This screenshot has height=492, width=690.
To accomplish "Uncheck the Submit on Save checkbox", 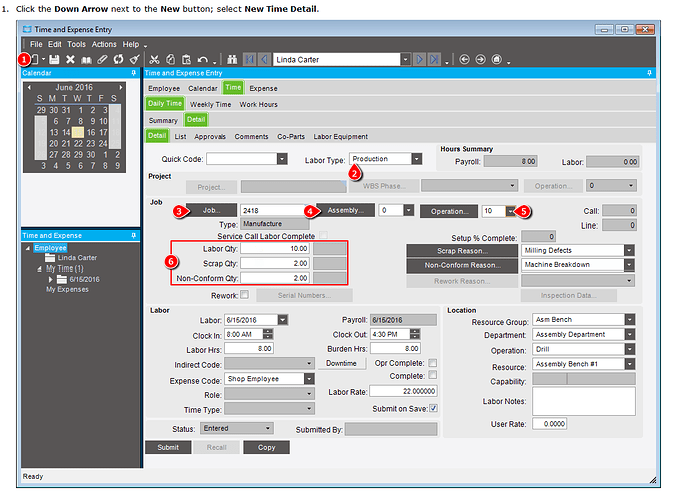I will (433, 408).
